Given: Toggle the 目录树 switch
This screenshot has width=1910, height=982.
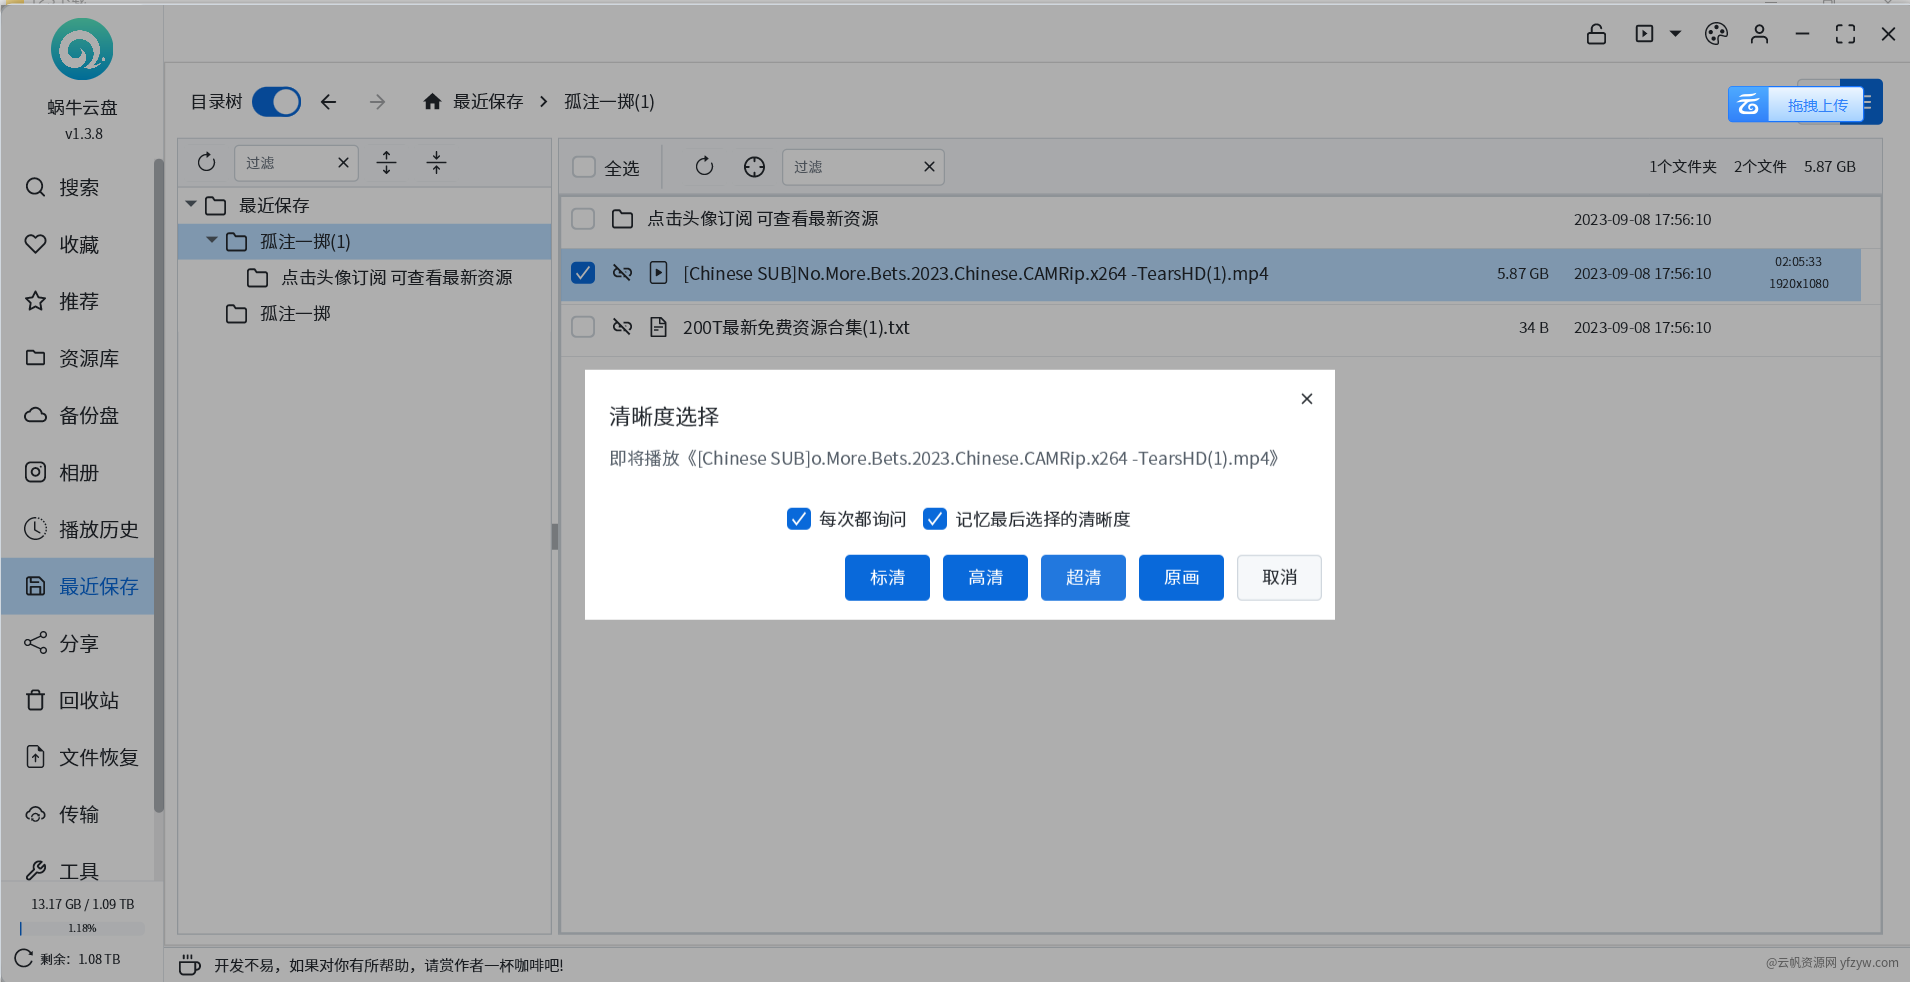Looking at the screenshot, I should (x=276, y=102).
